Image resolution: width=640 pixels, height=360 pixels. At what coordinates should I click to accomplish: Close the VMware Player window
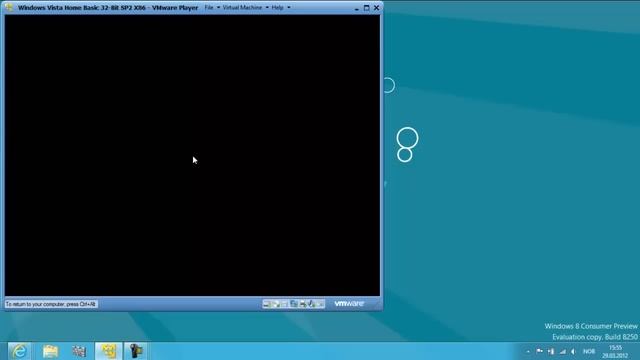point(376,8)
